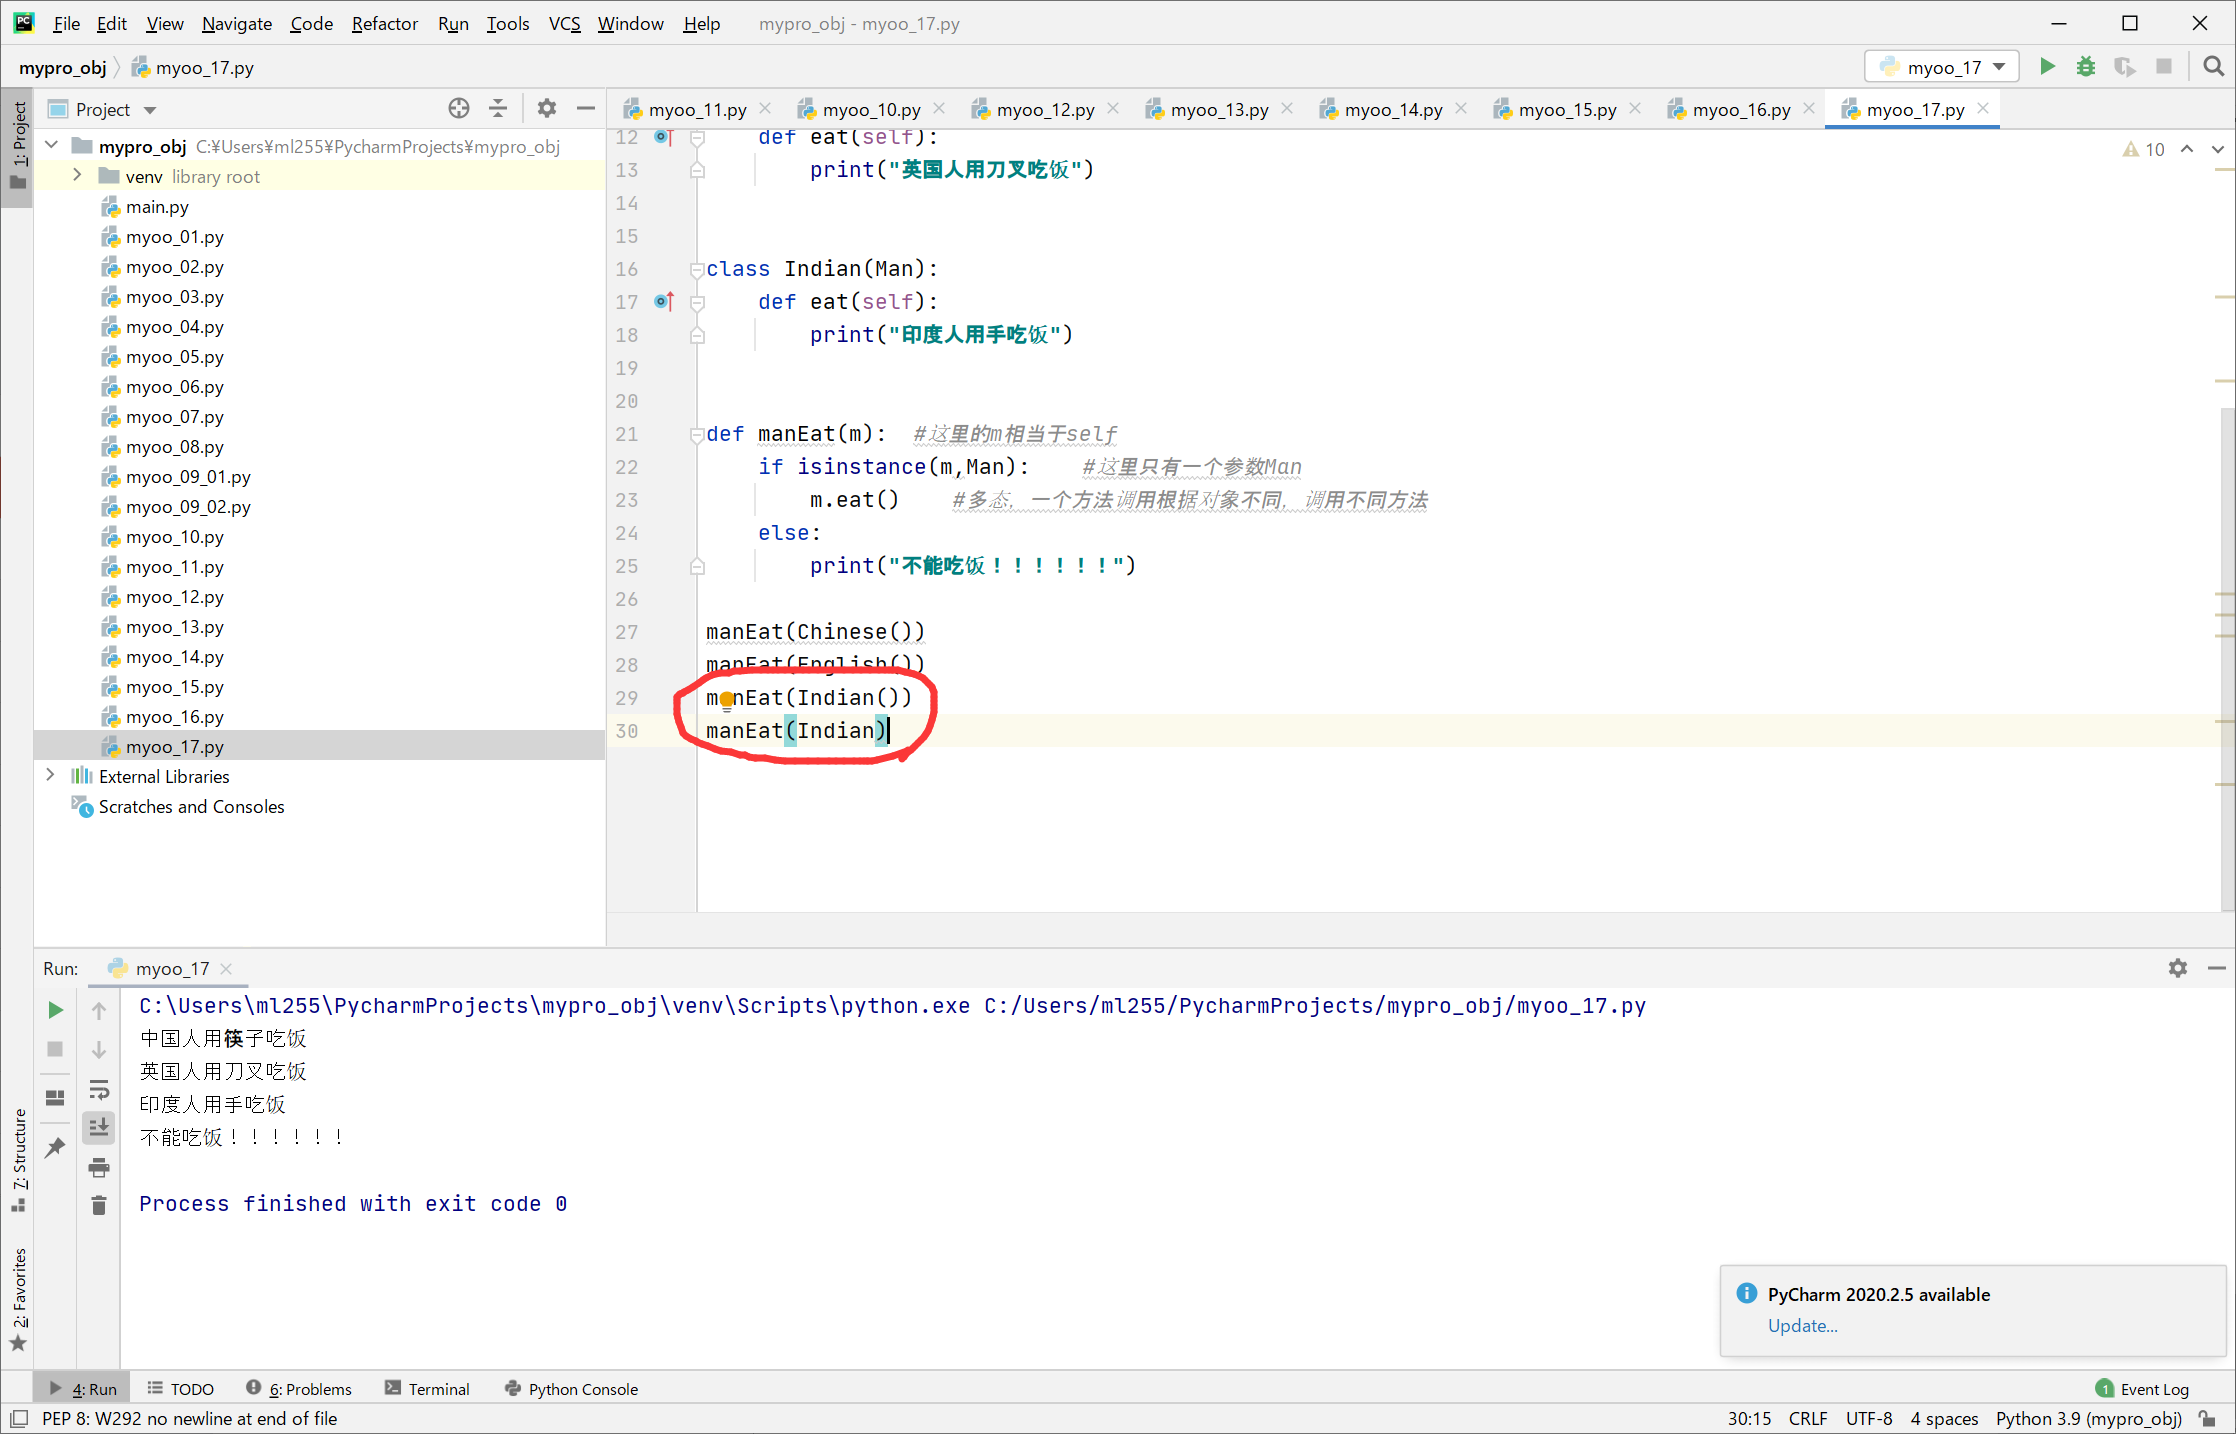Open the Terminal tool window tab
This screenshot has height=1434, width=2236.
(x=427, y=1389)
